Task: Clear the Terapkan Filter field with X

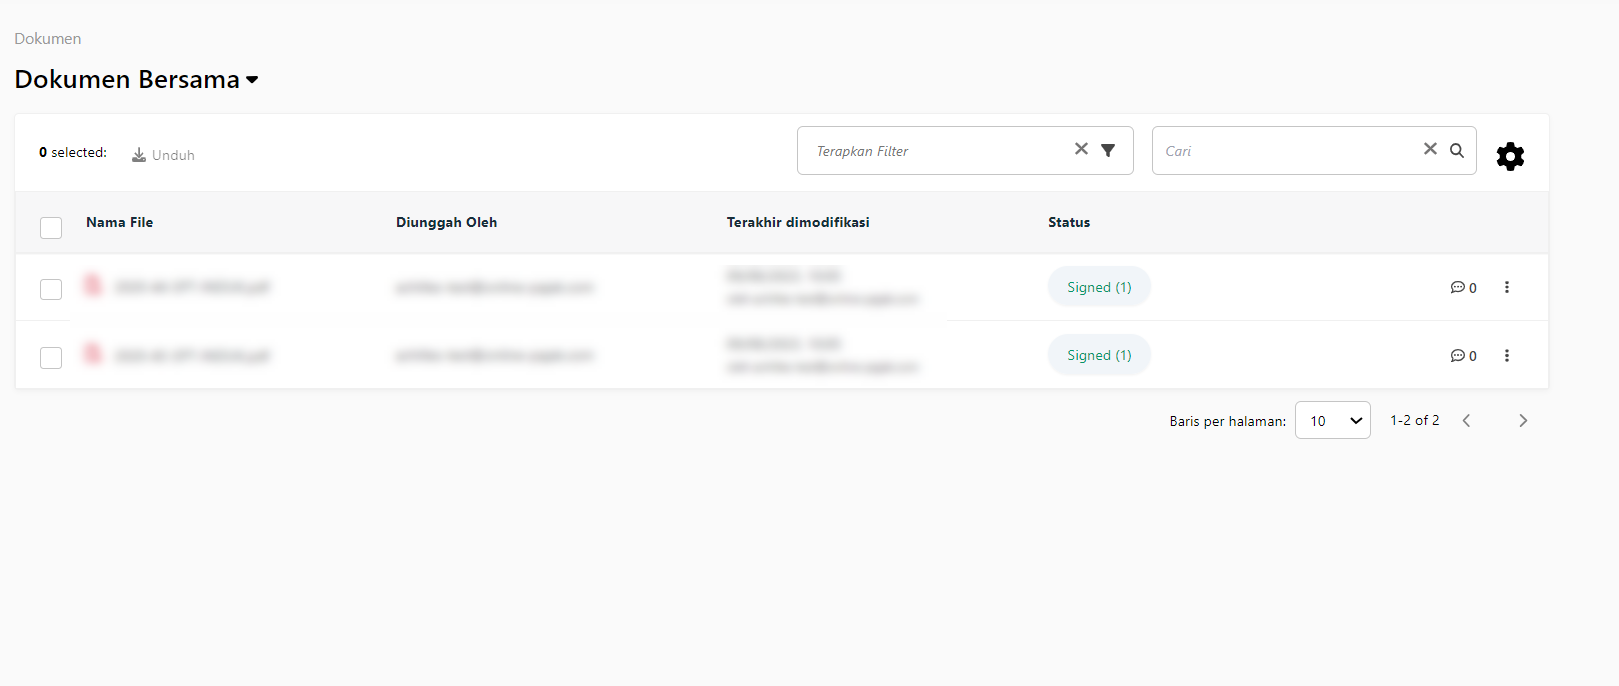Action: coord(1081,149)
